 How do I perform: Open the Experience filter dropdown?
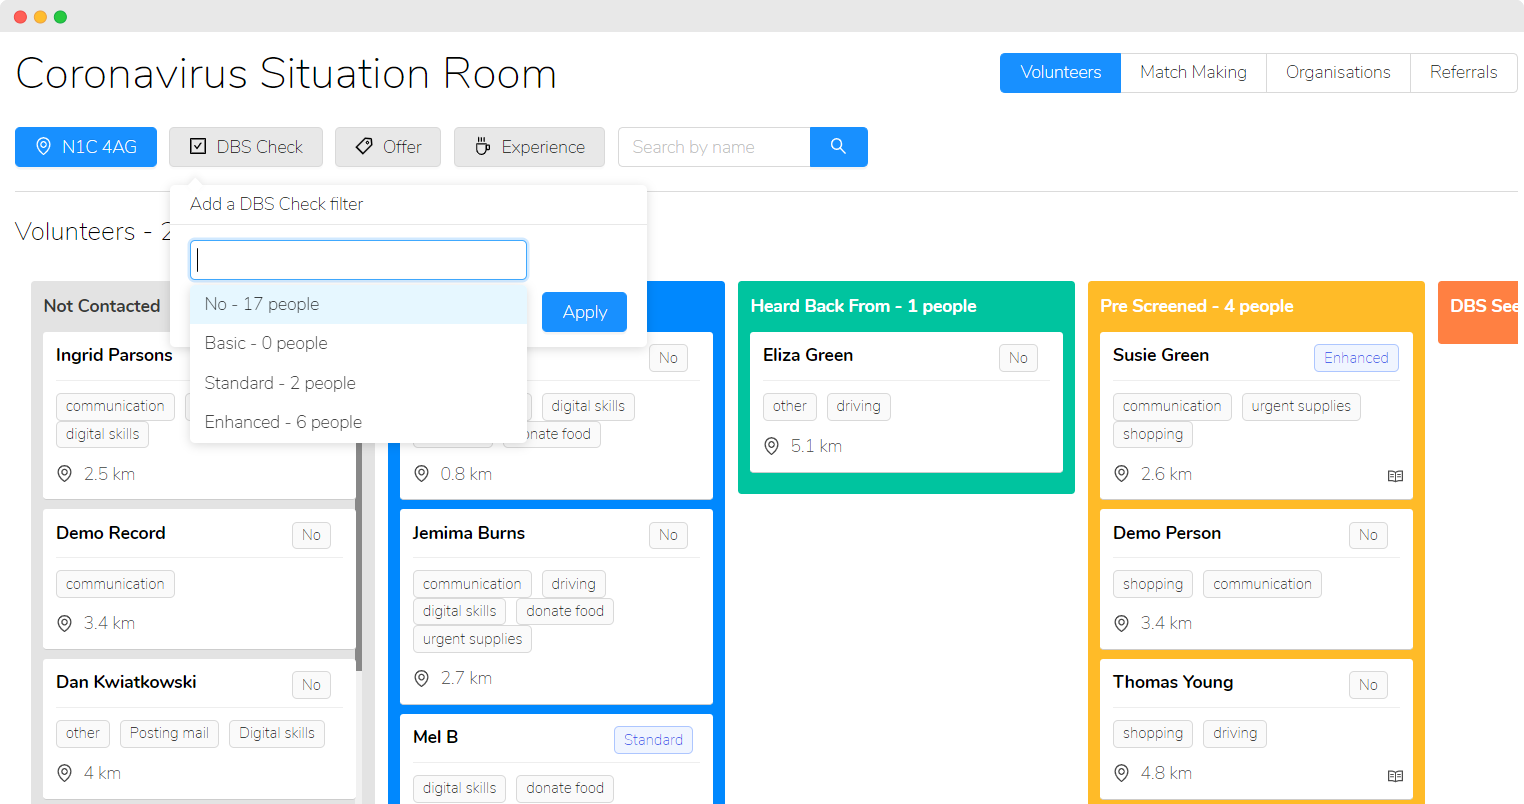click(x=529, y=147)
